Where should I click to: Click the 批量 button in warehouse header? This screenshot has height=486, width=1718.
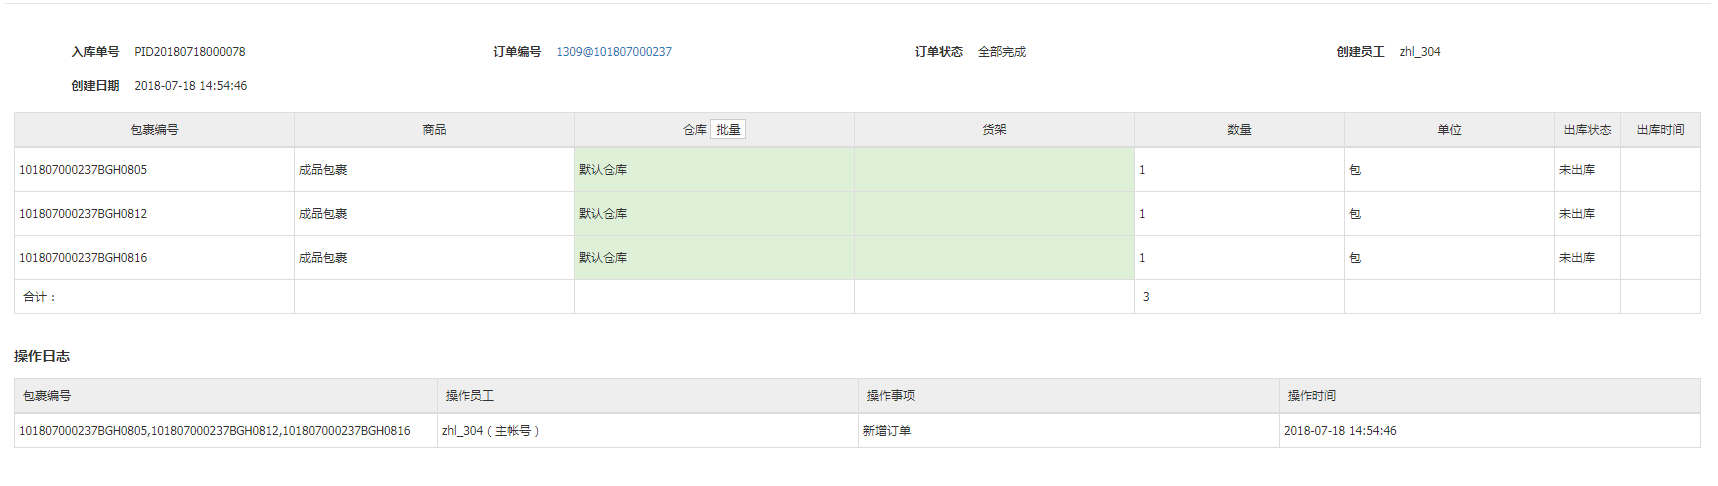(x=727, y=130)
